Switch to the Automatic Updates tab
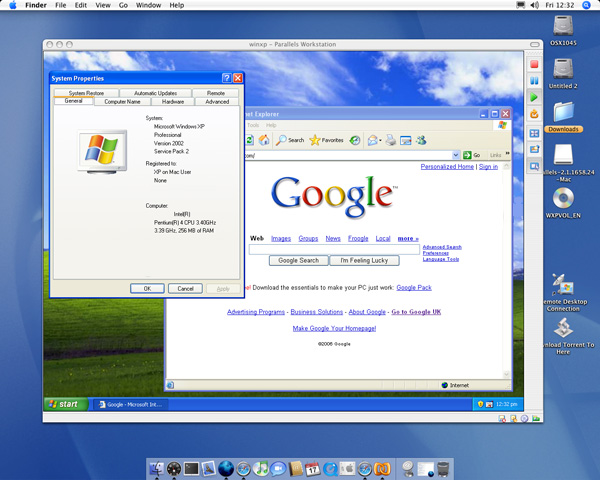Image resolution: width=600 pixels, height=480 pixels. click(155, 93)
